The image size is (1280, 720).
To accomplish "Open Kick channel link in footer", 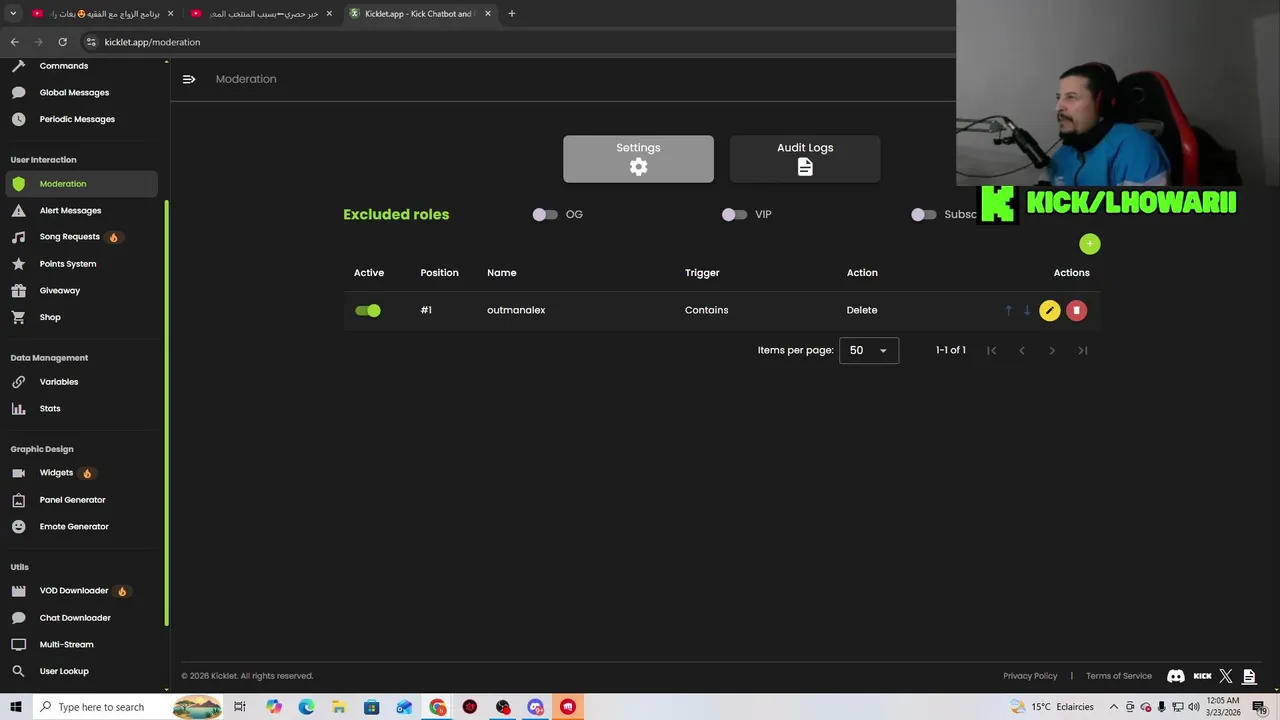I will [1202, 676].
